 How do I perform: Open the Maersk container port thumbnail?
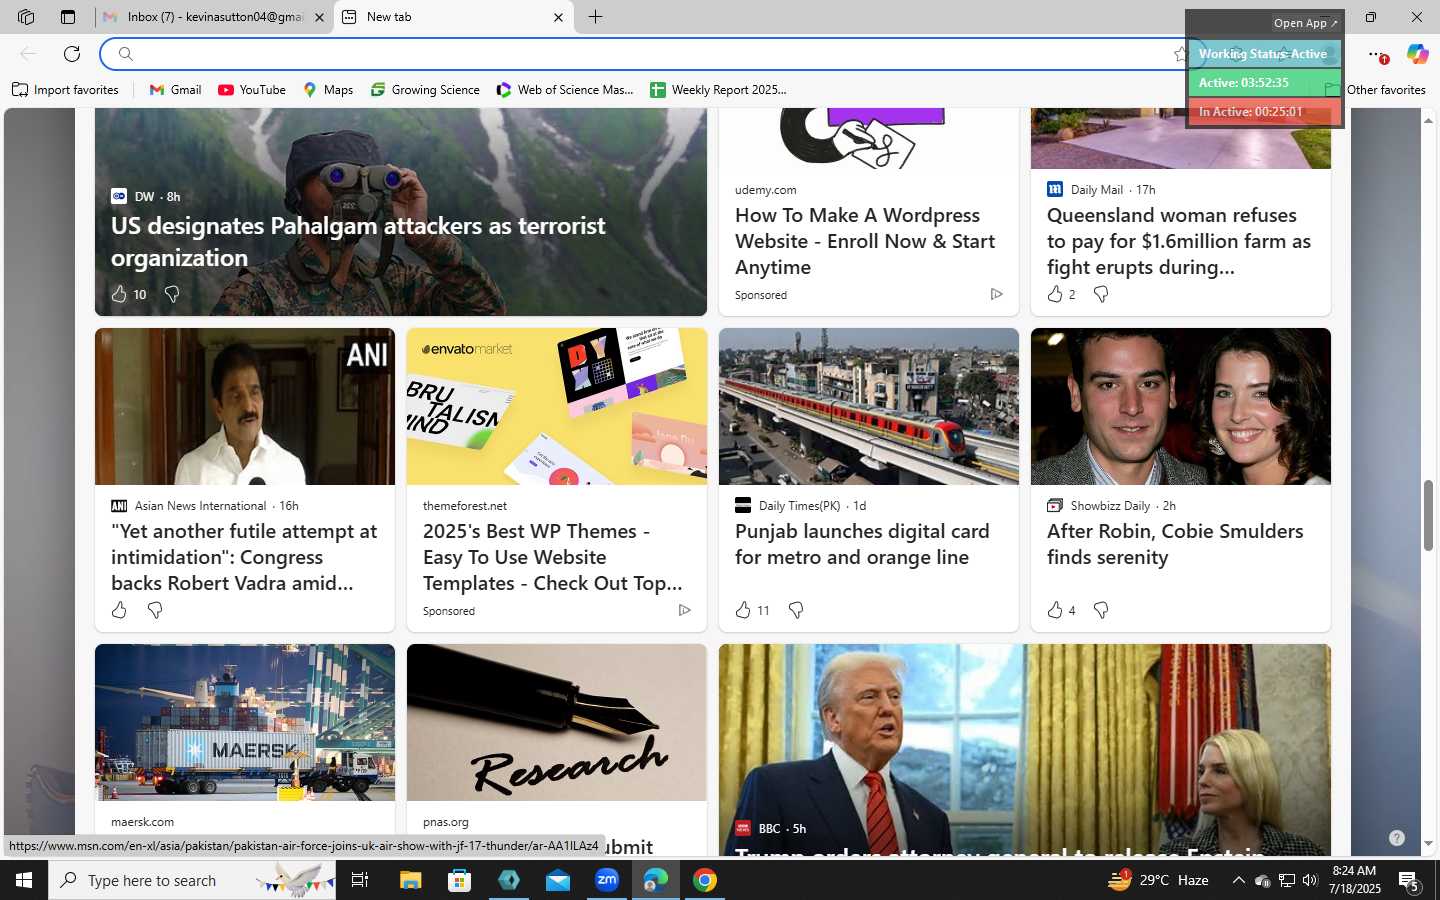245,722
